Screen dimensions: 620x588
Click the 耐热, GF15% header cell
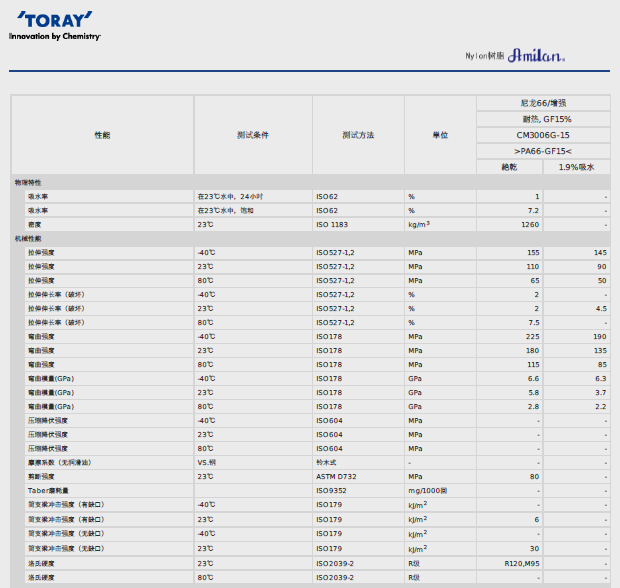coord(543,119)
